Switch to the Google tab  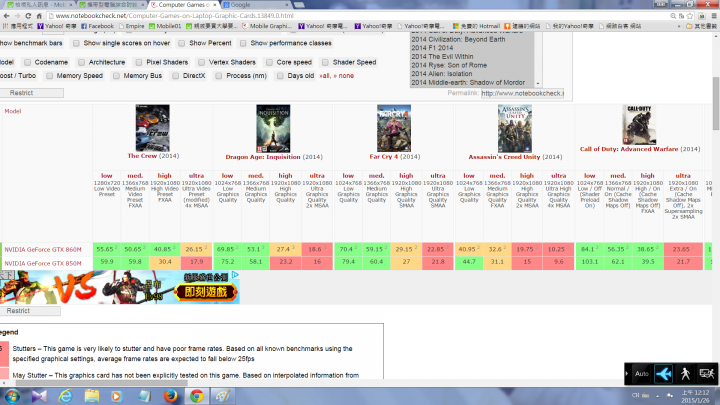(x=256, y=5)
